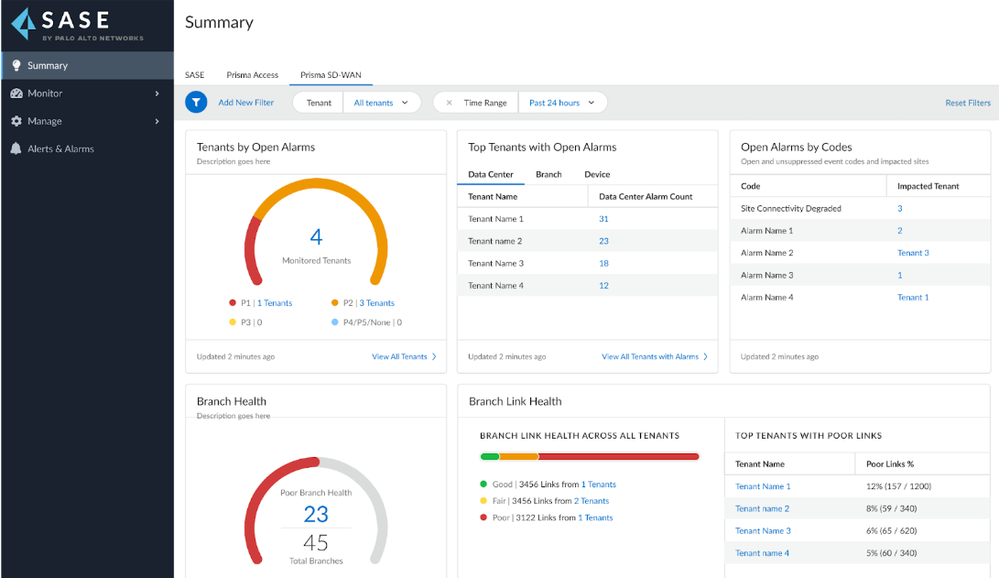Screen dimensions: 999x578
Task: Click the Manage gear icon in sidebar
Action: coord(16,122)
